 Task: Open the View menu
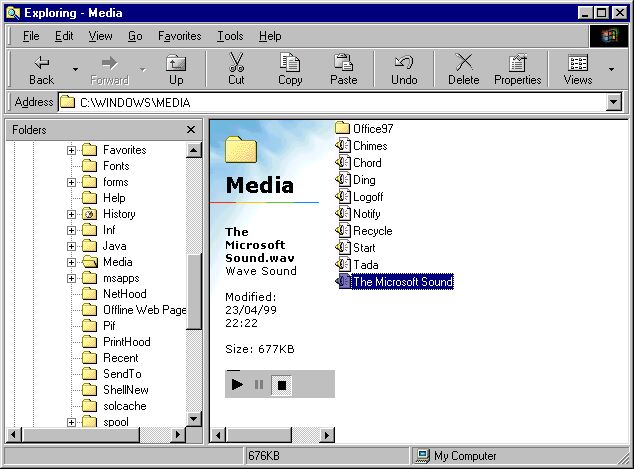tap(100, 36)
